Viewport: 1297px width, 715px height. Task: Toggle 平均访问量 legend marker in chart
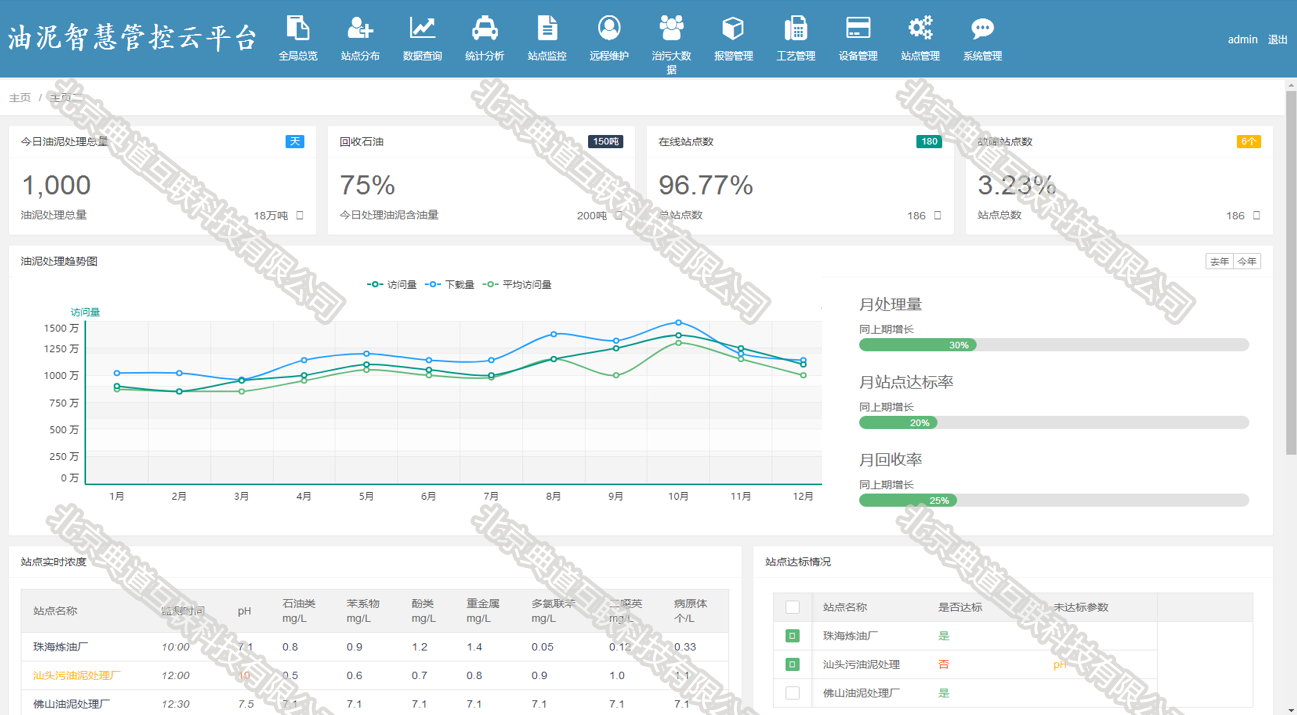(490, 285)
